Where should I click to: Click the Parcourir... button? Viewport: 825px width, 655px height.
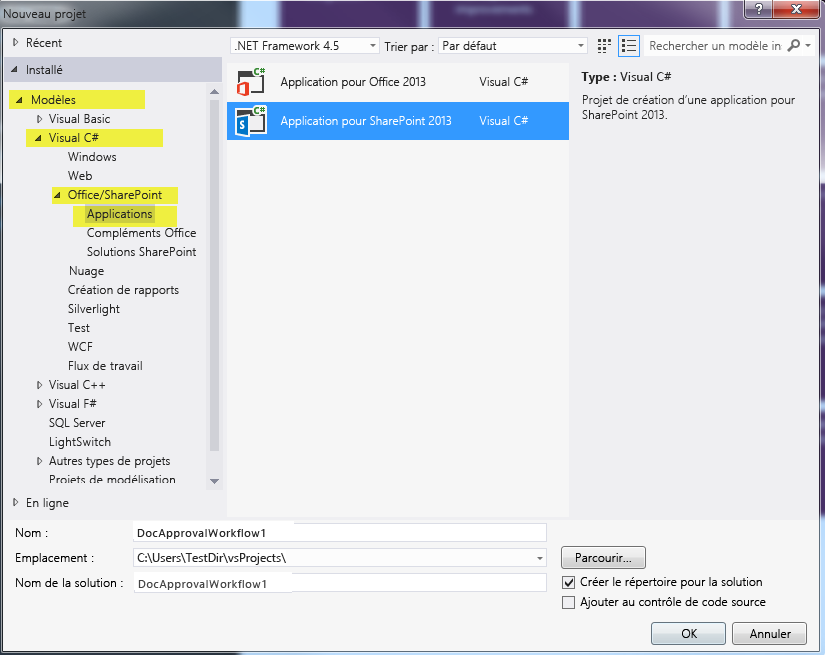(603, 557)
